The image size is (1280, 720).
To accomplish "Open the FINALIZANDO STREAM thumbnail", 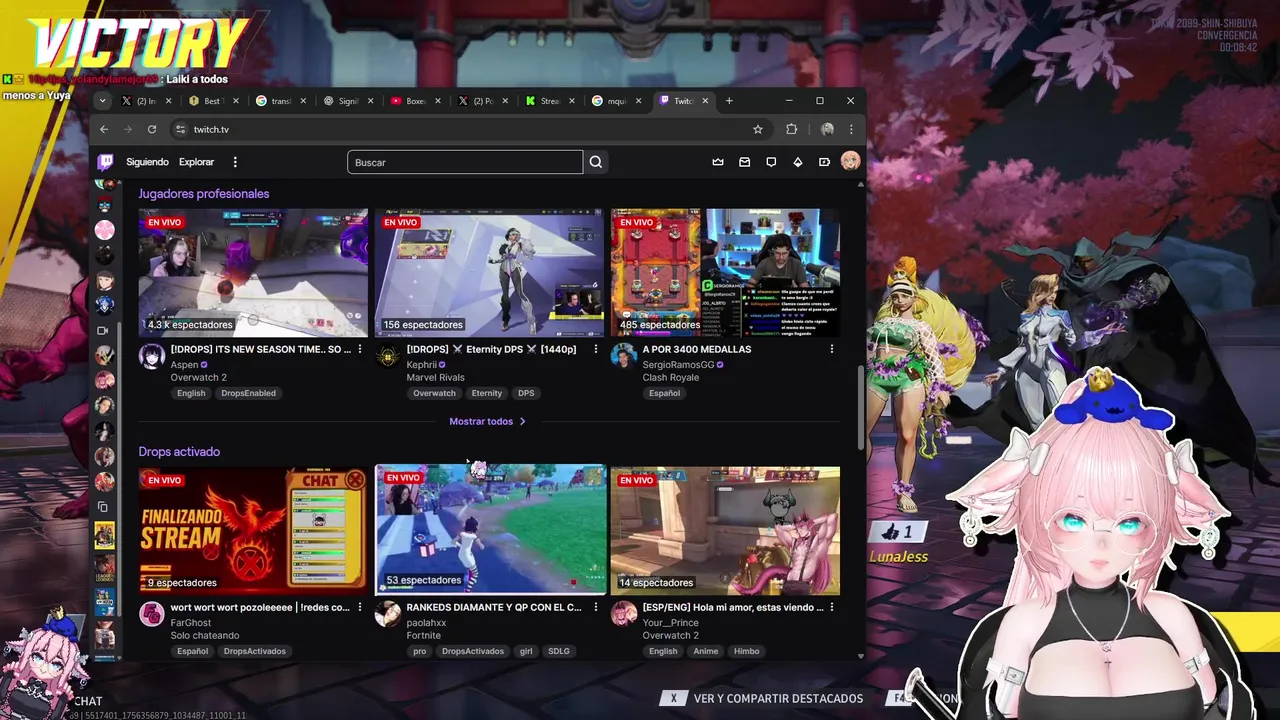I will 253,530.
